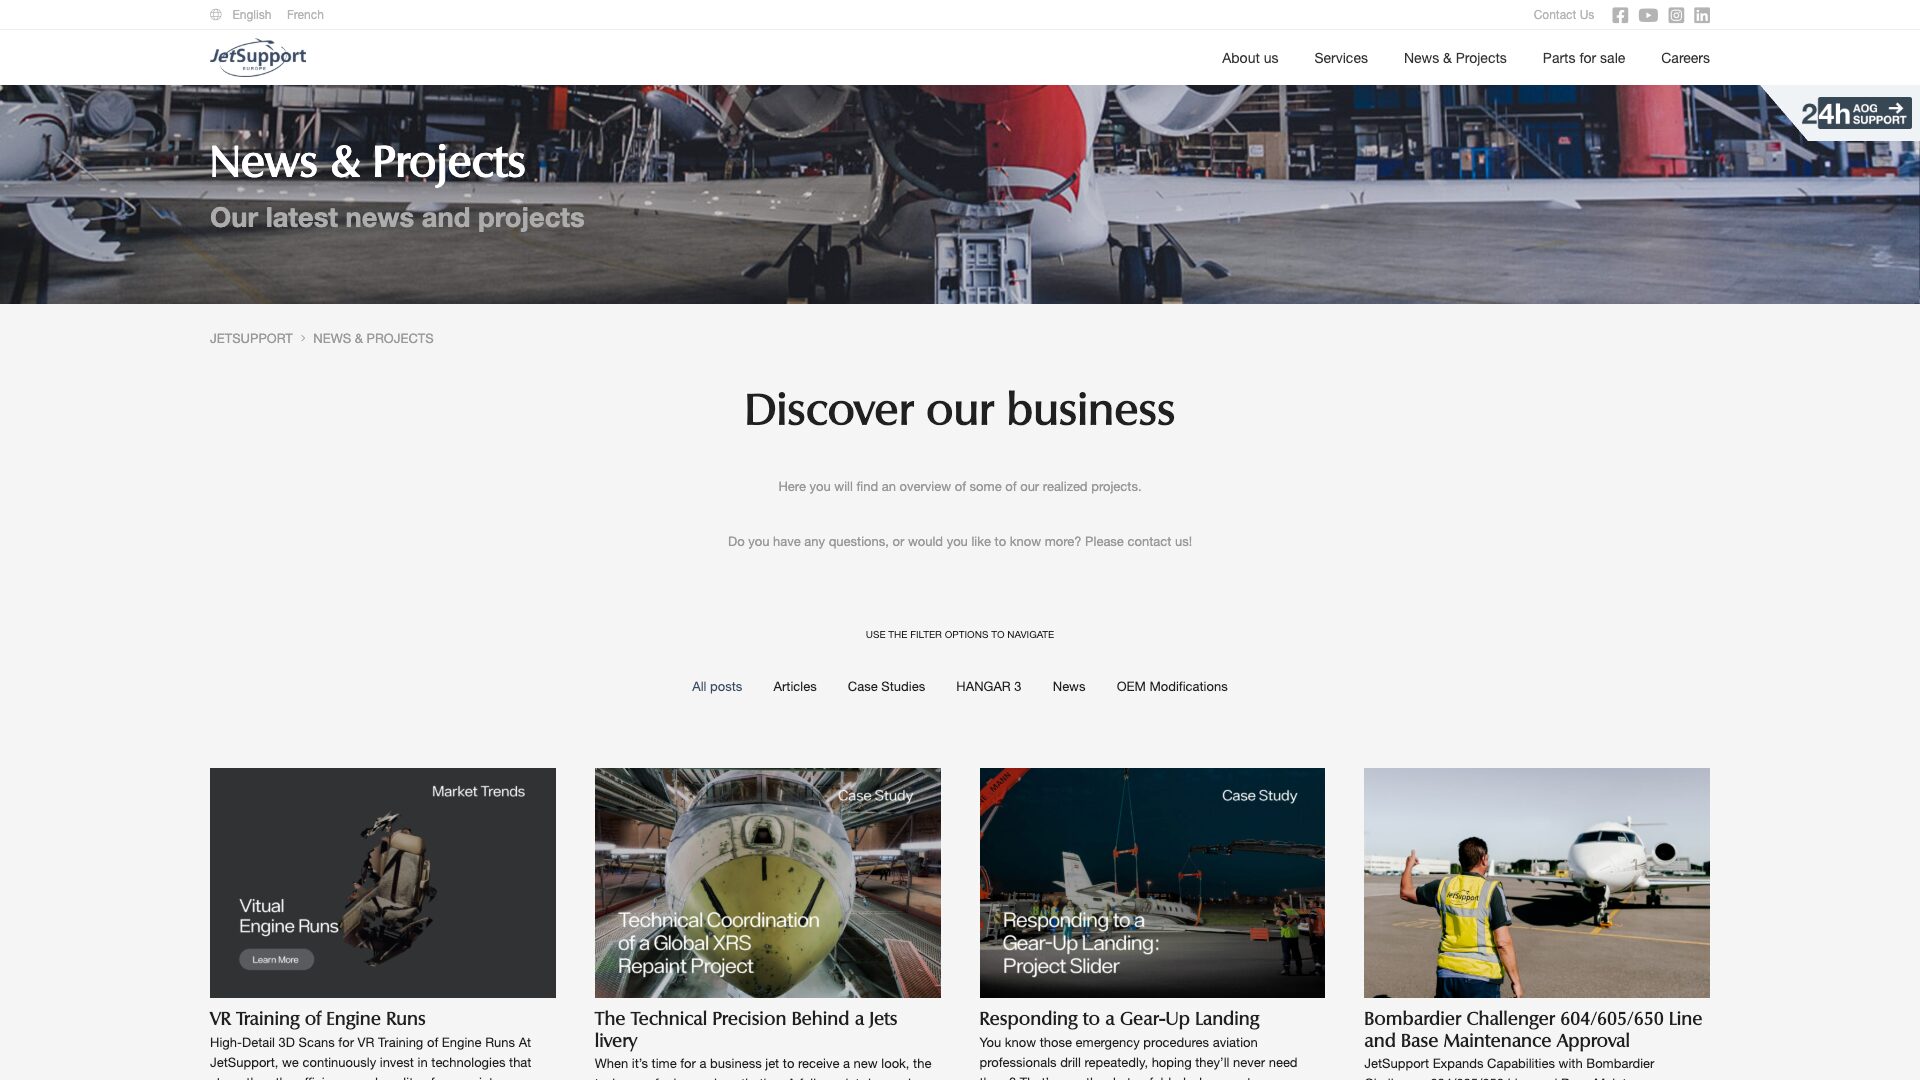Click the globe language icon
Screen dimensions: 1920x1080
215,15
